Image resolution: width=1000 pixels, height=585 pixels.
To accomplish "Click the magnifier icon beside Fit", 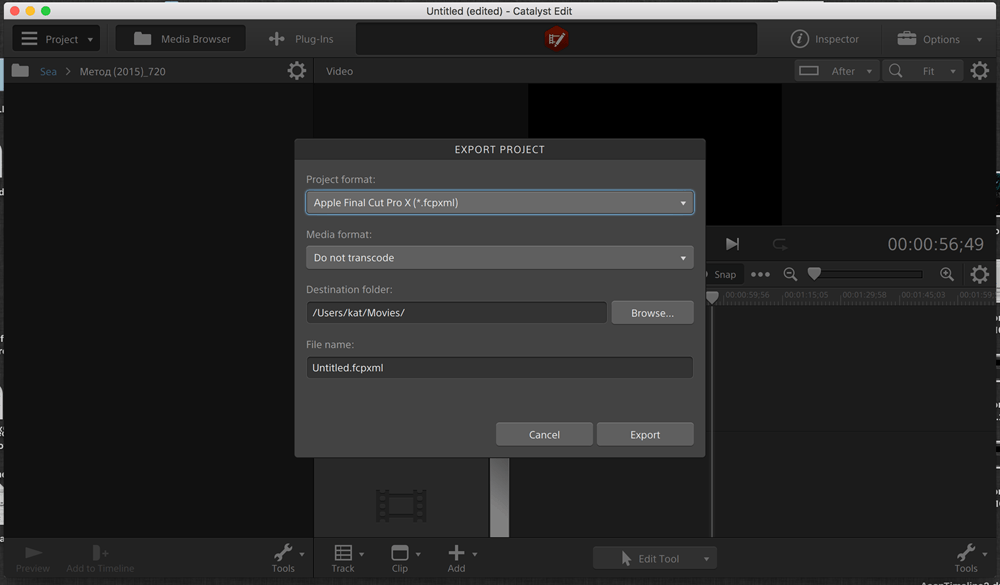I will coord(895,71).
